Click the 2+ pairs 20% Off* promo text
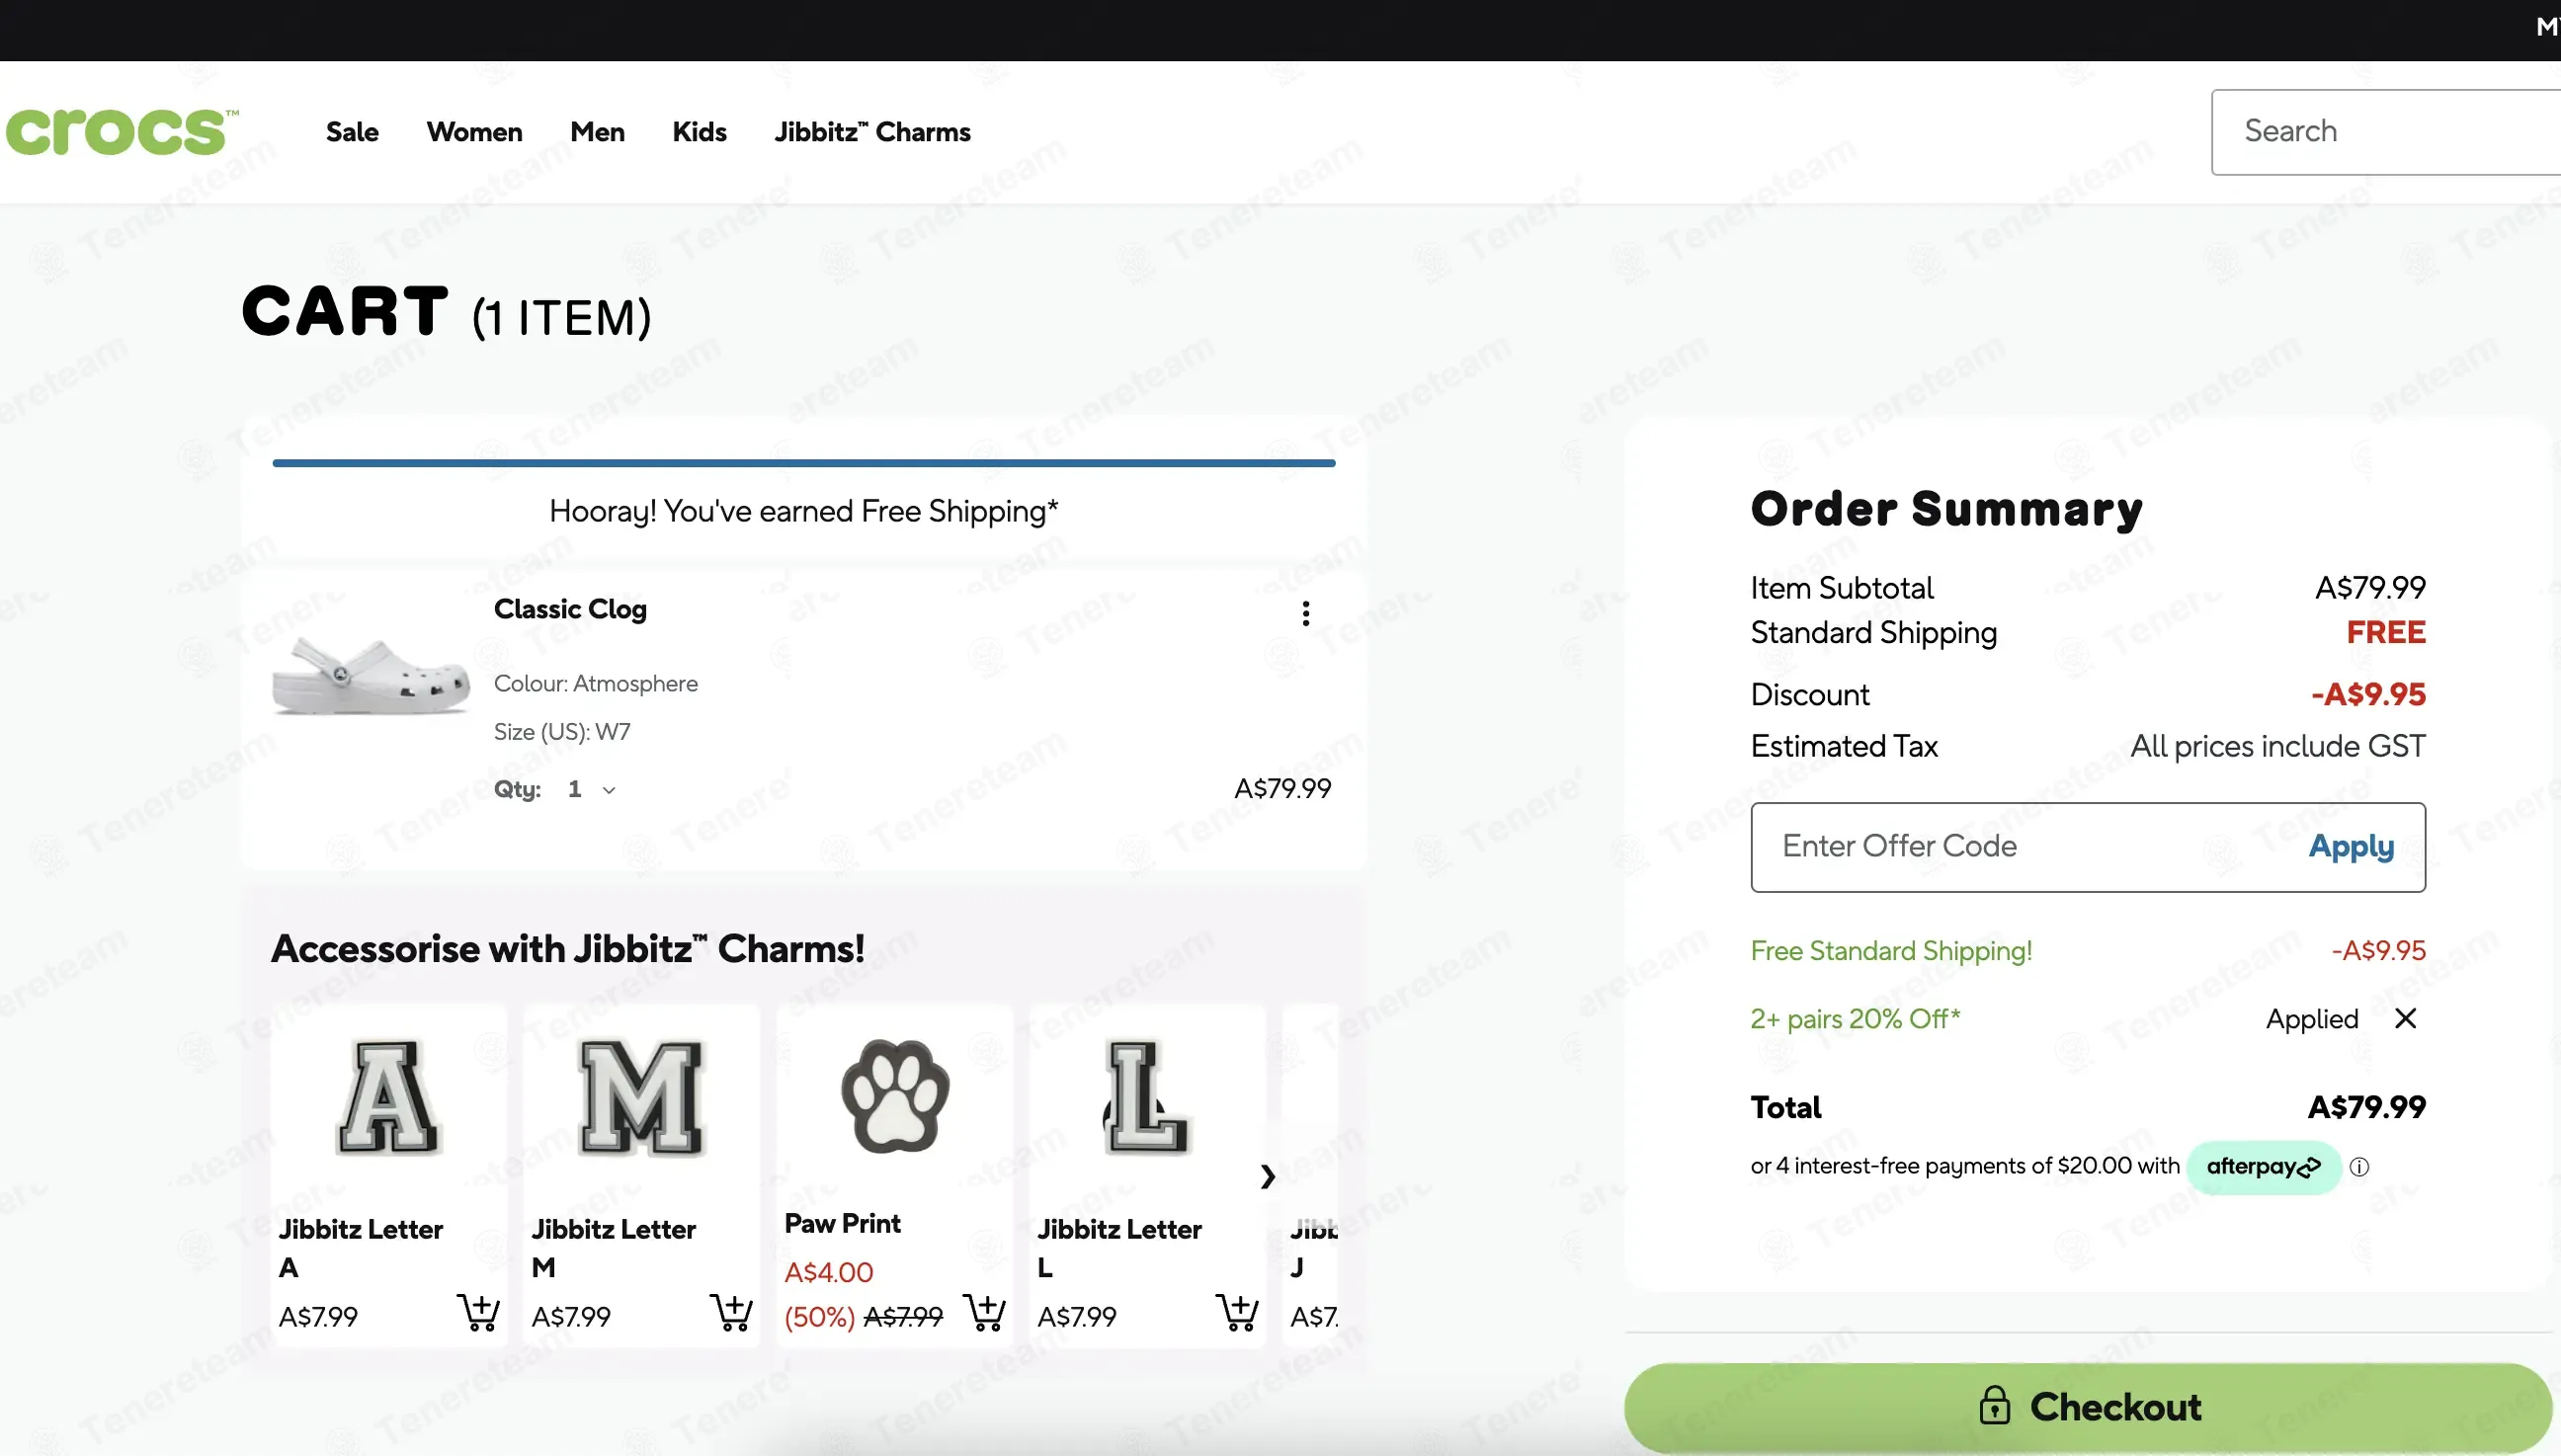Screen dimensions: 2561x1456 (1855, 1018)
